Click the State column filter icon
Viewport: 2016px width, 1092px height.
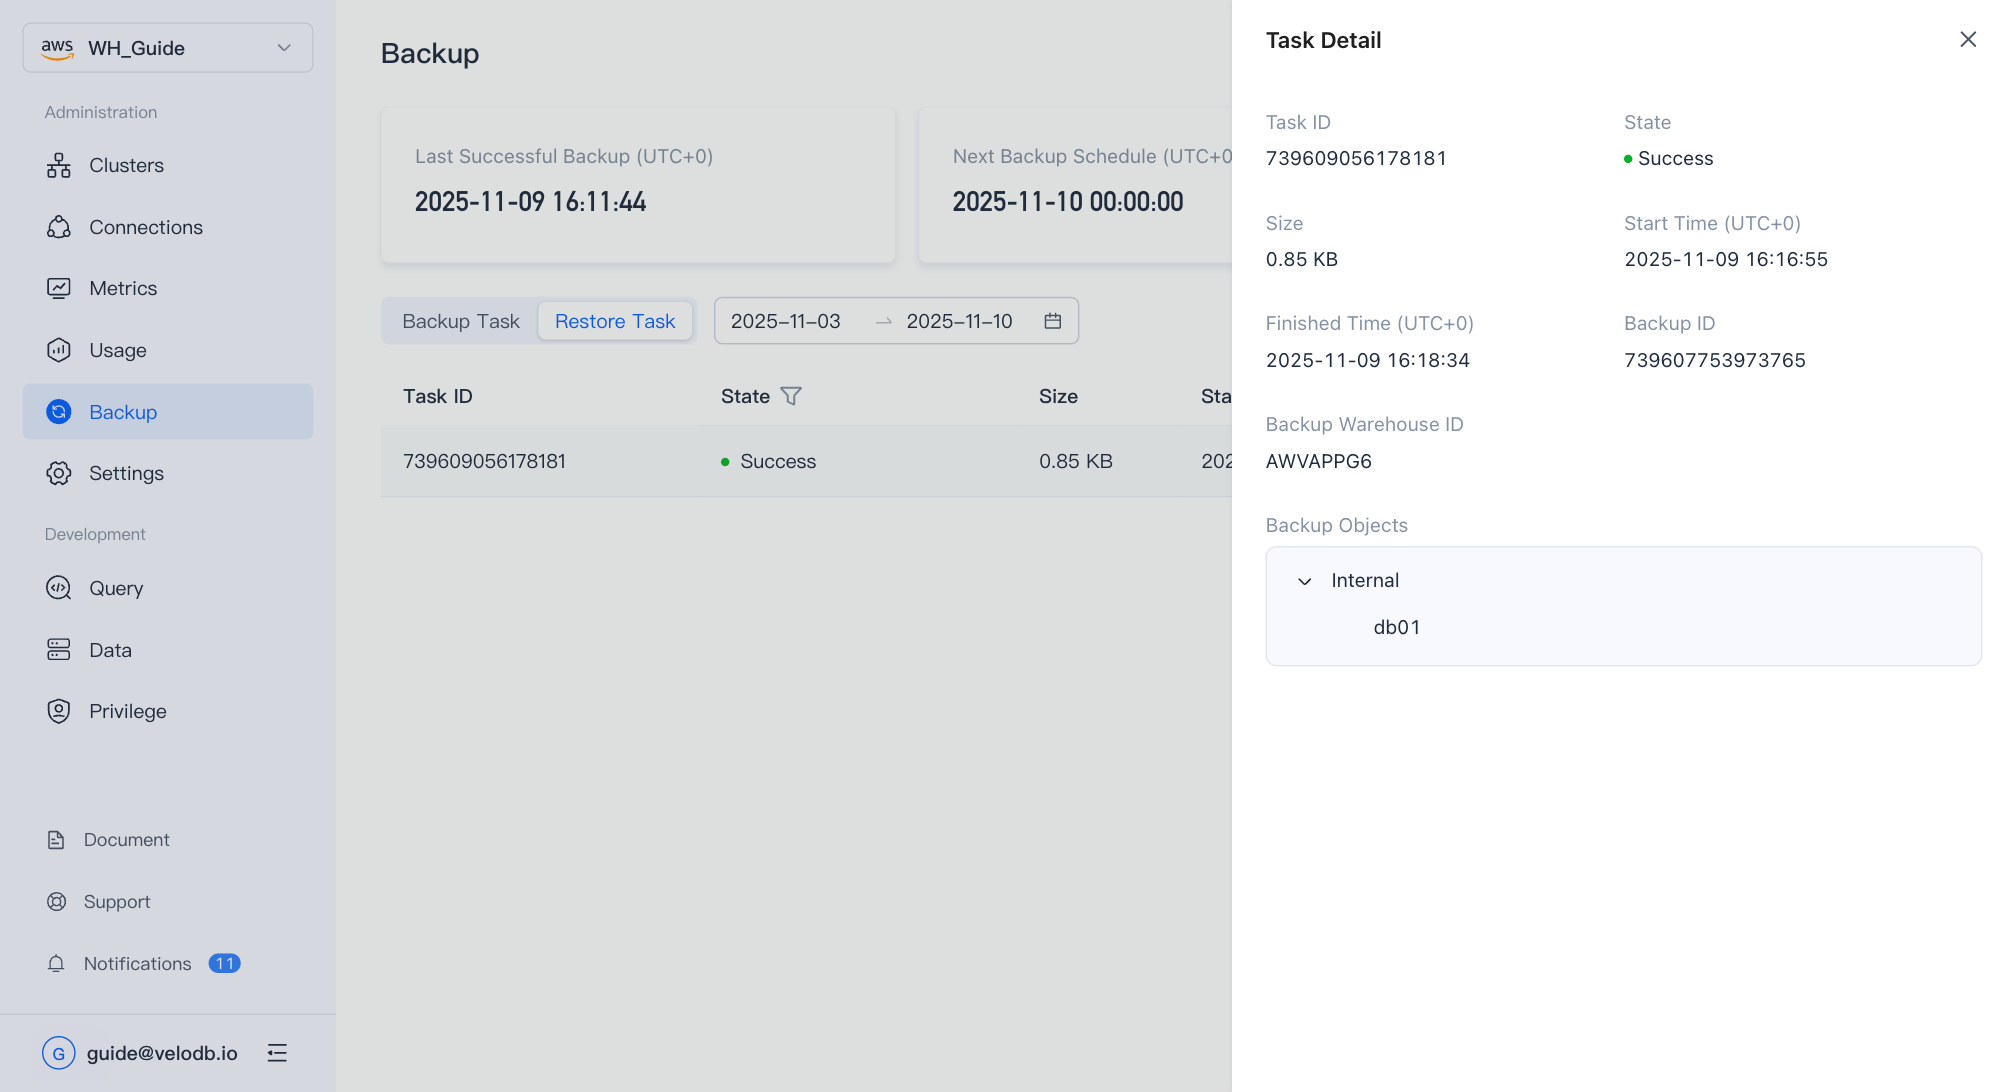(x=791, y=397)
